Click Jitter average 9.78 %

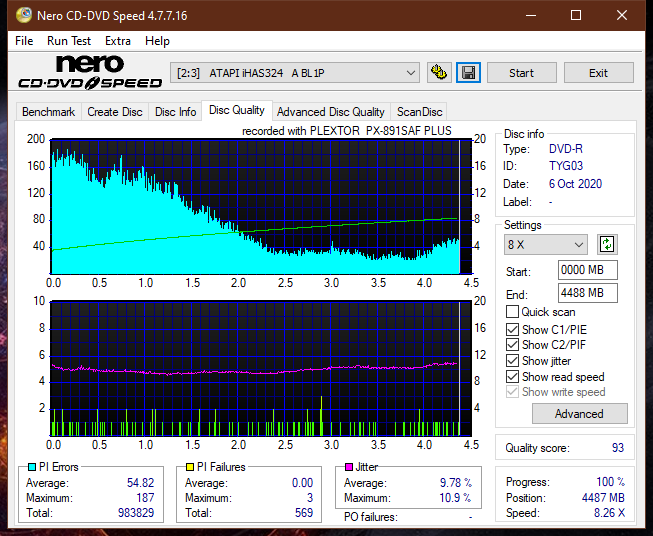pyautogui.click(x=456, y=482)
